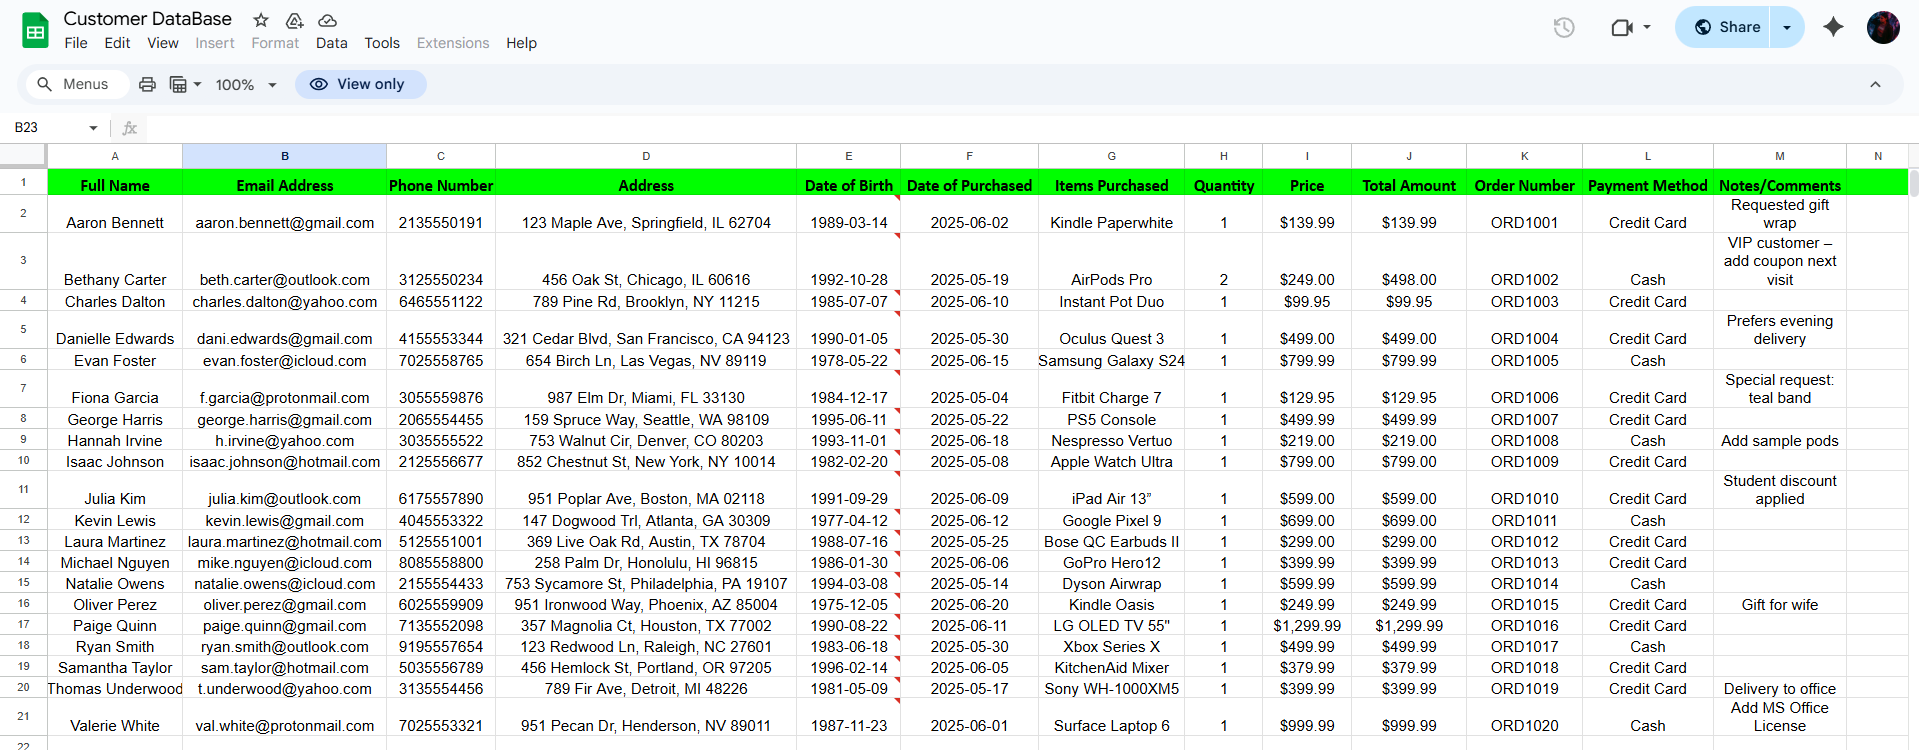
Task: Select address 321 Cedar Blvd, San Francisco
Action: [646, 330]
